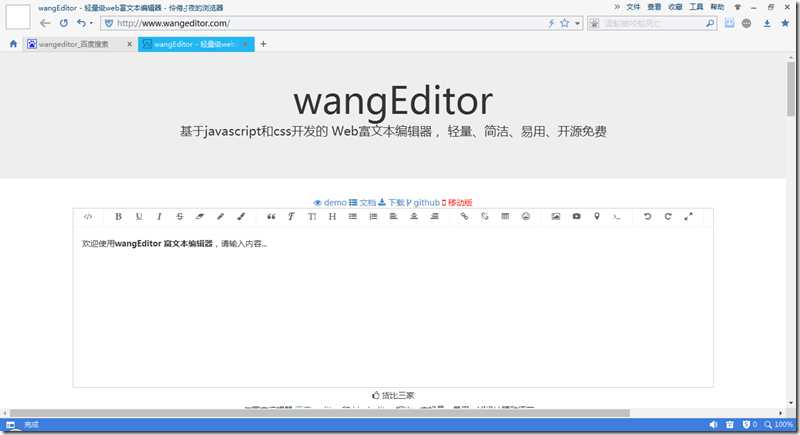
Task: Open the 工具 menu
Action: click(696, 7)
